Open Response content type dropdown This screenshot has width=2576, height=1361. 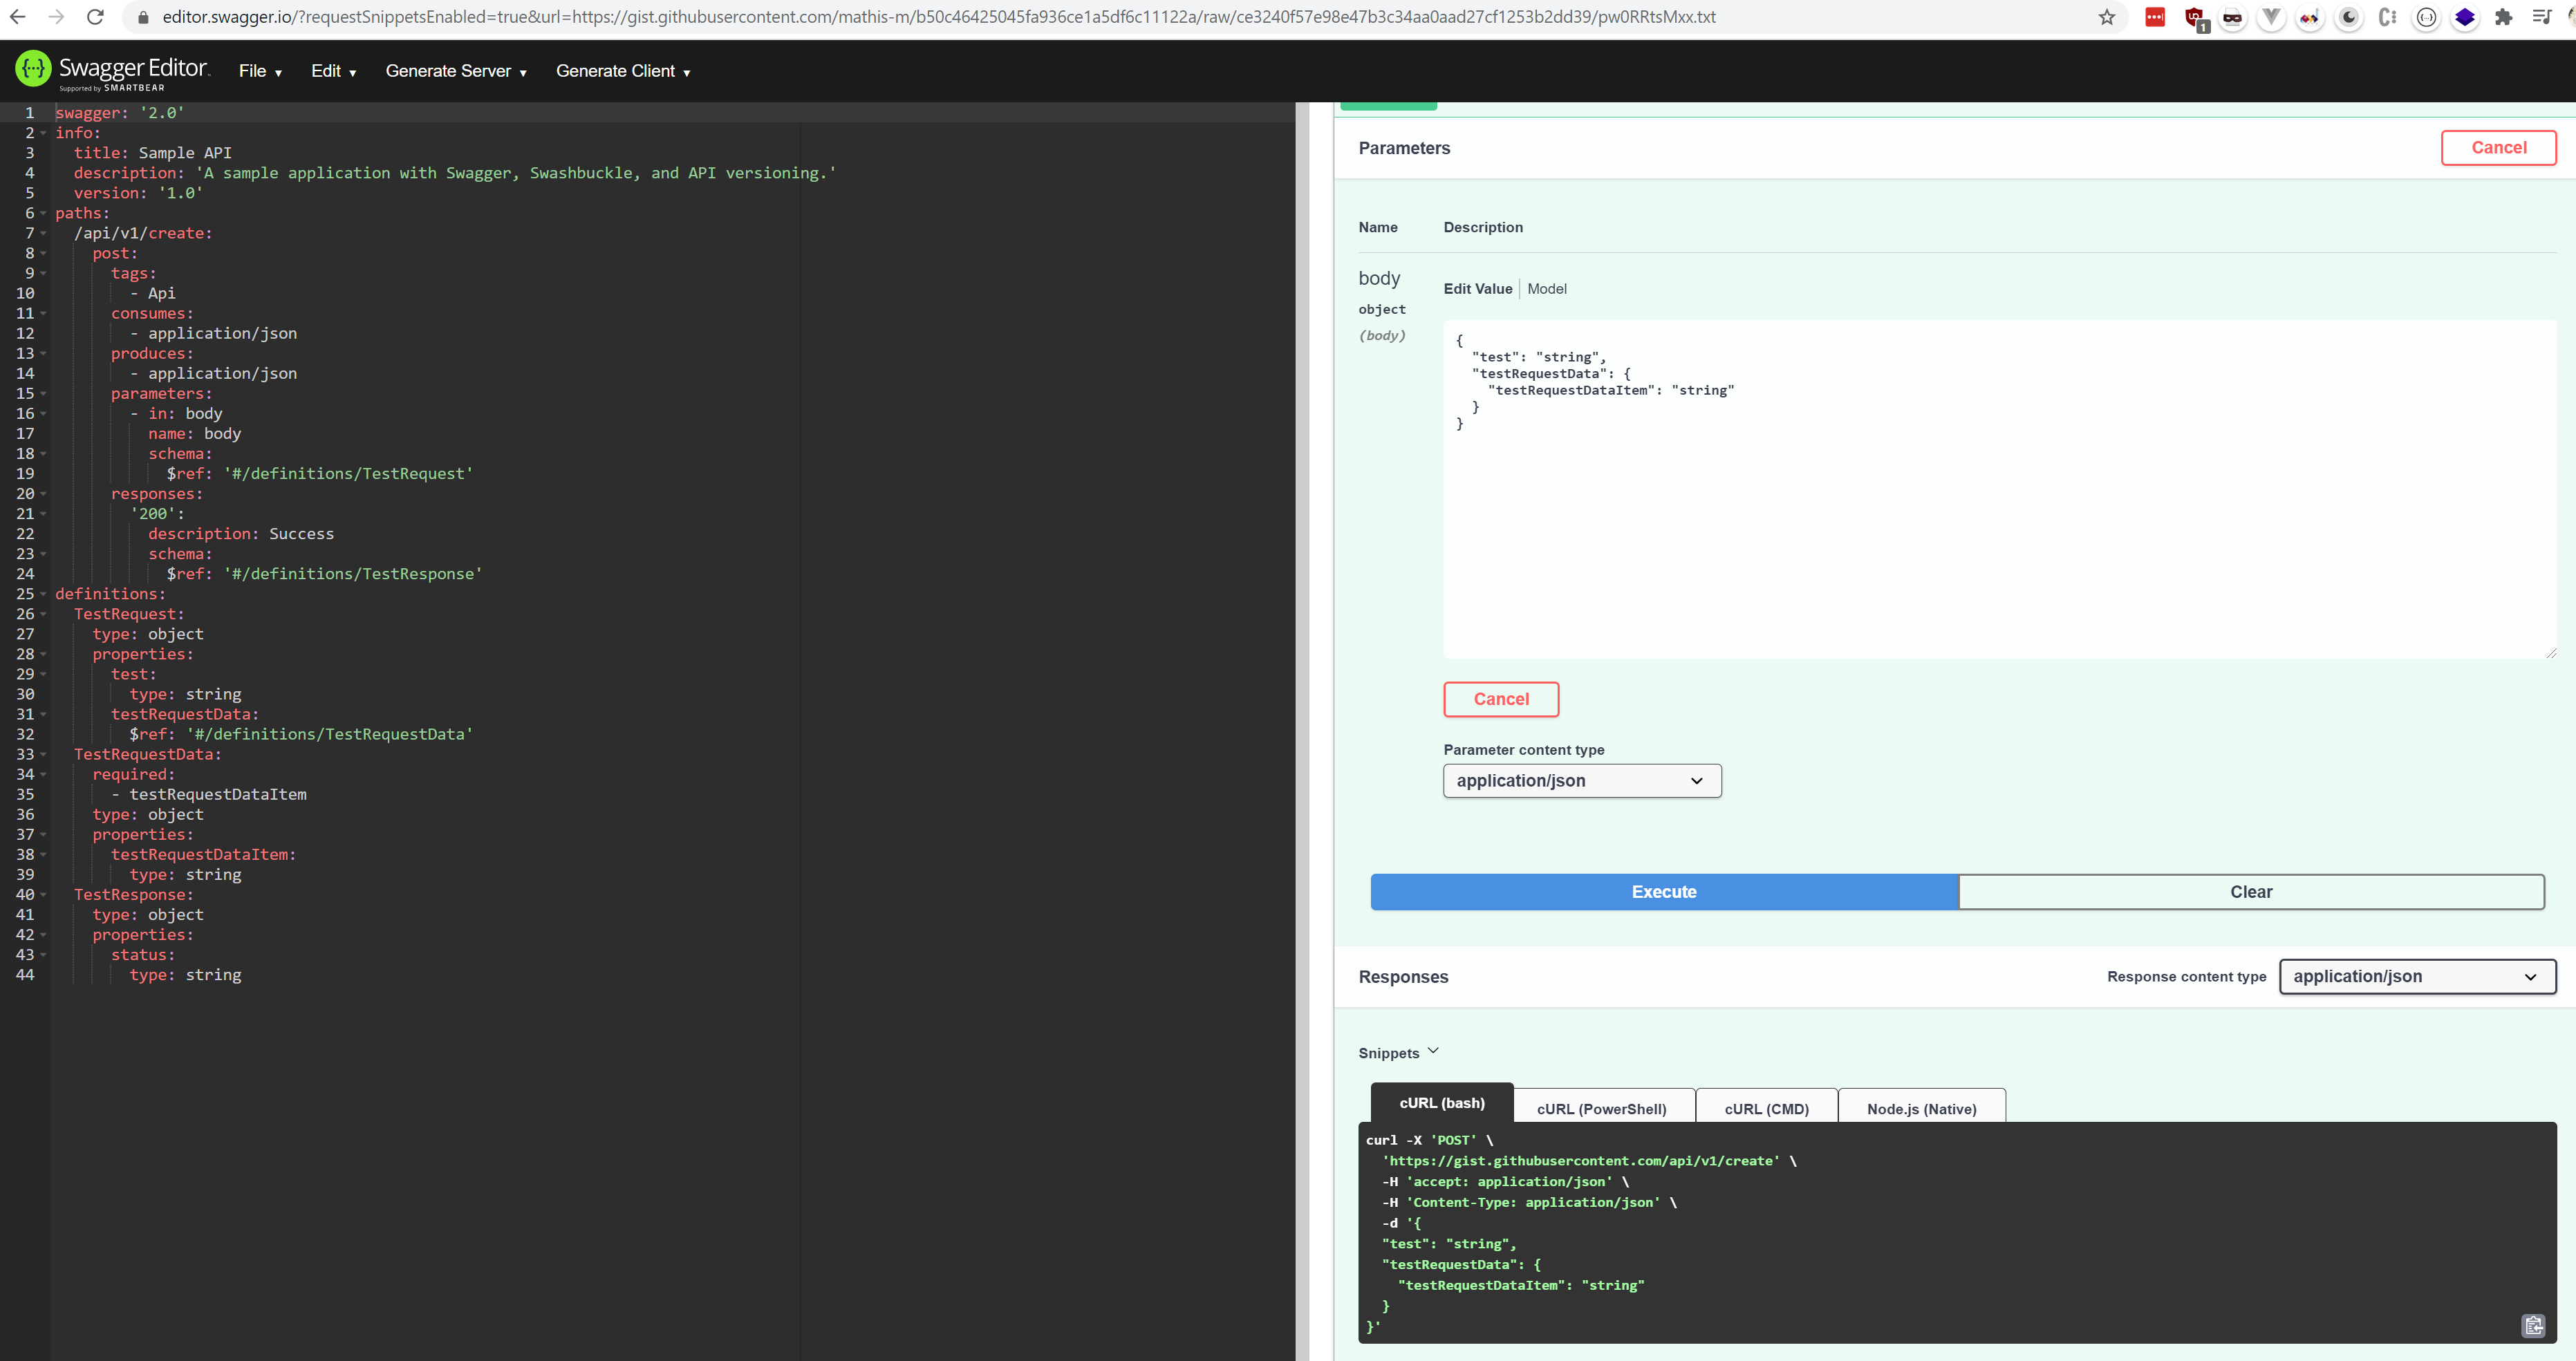(x=2416, y=977)
